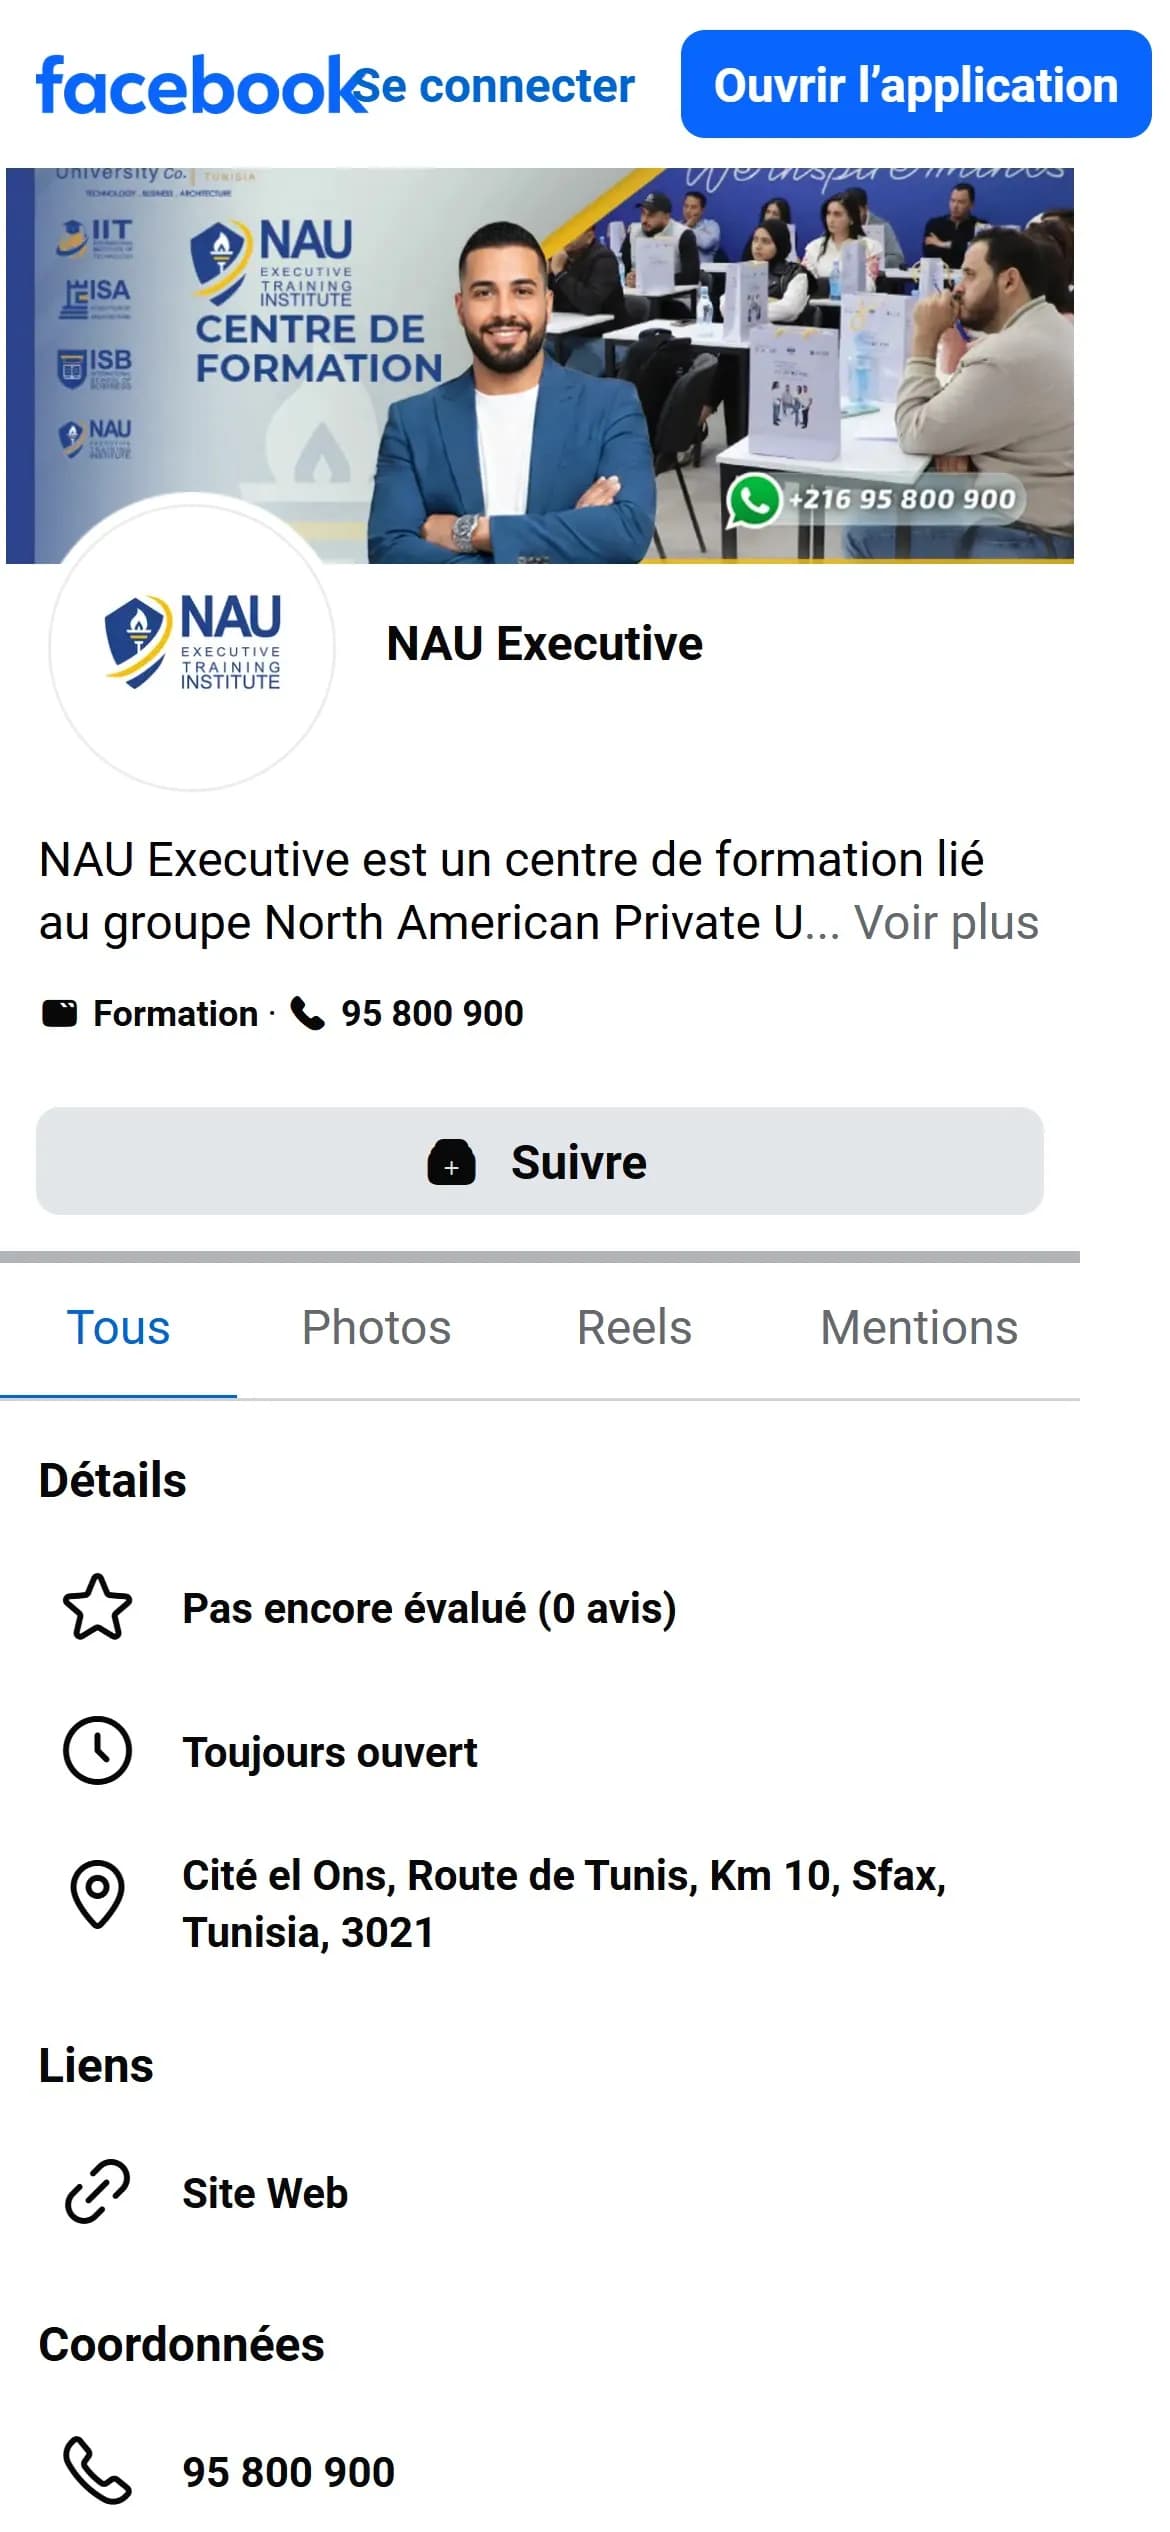Open the Reels tab

pos(634,1328)
